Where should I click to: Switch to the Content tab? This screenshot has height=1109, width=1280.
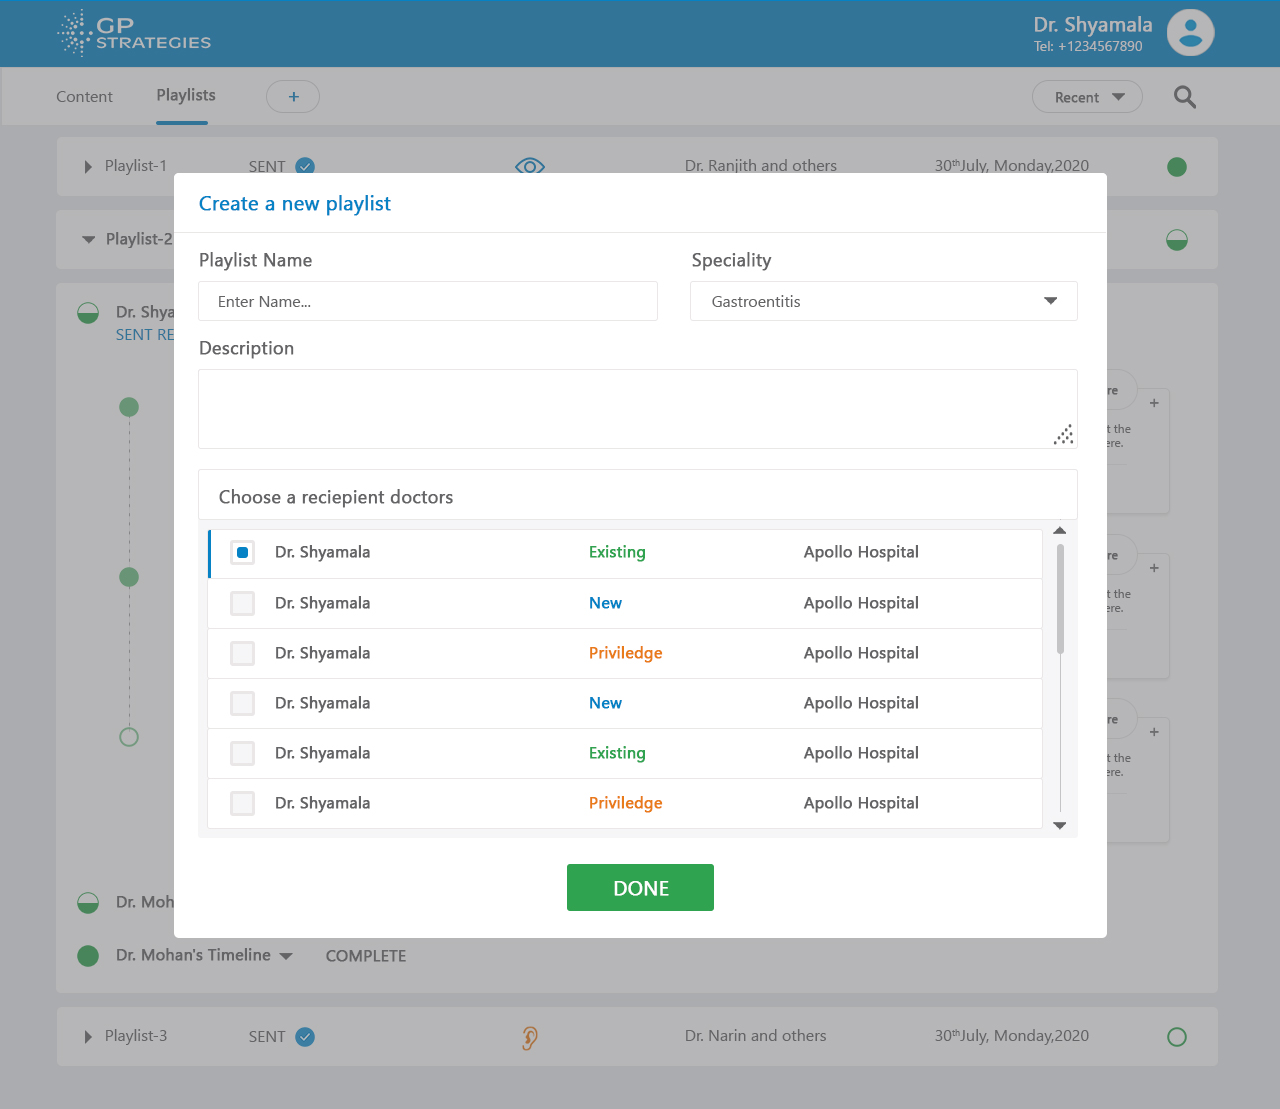coord(84,97)
